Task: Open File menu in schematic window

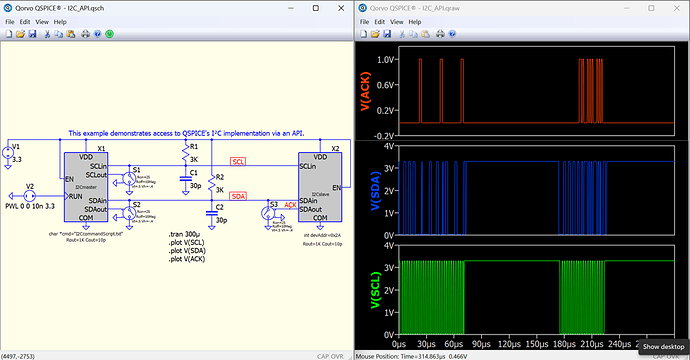Action: [x=10, y=22]
